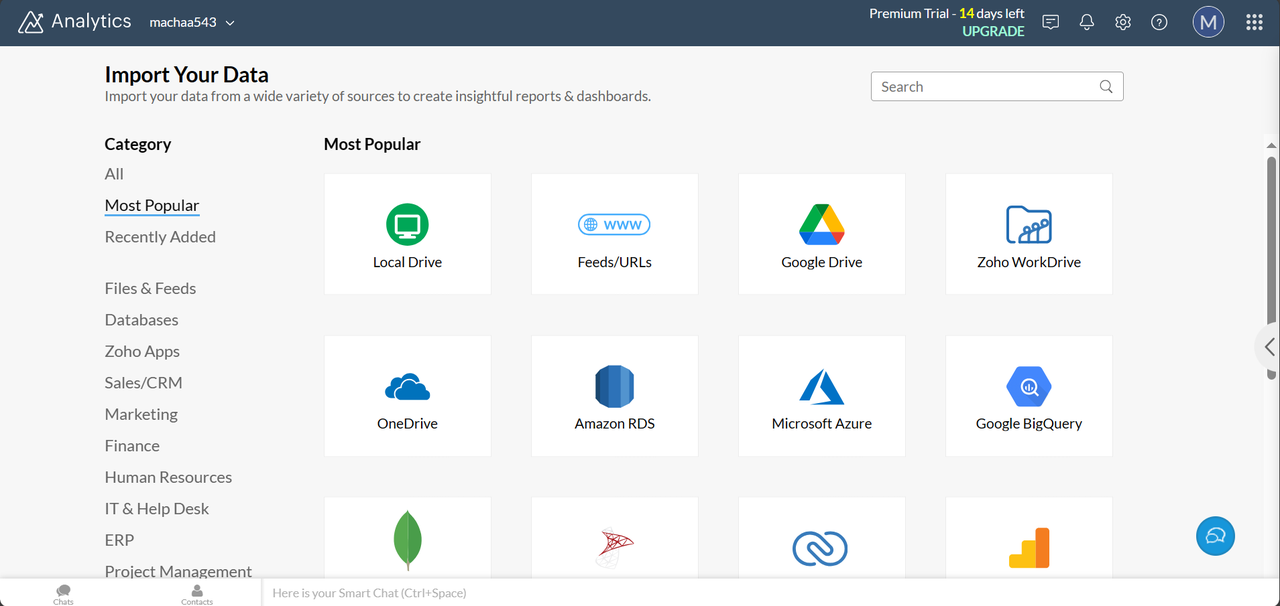Open the notifications bell

[1087, 22]
